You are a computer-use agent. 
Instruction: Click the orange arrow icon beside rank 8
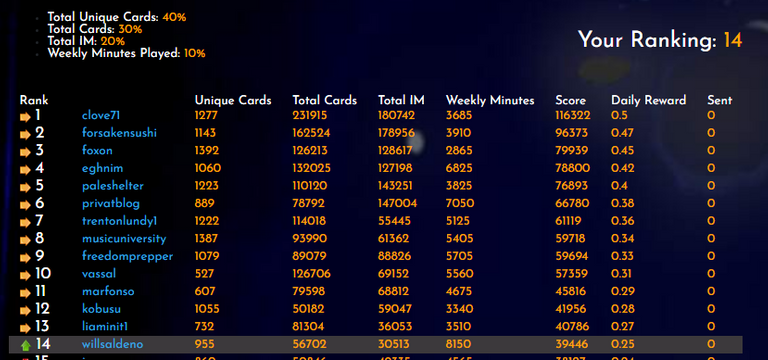25,240
